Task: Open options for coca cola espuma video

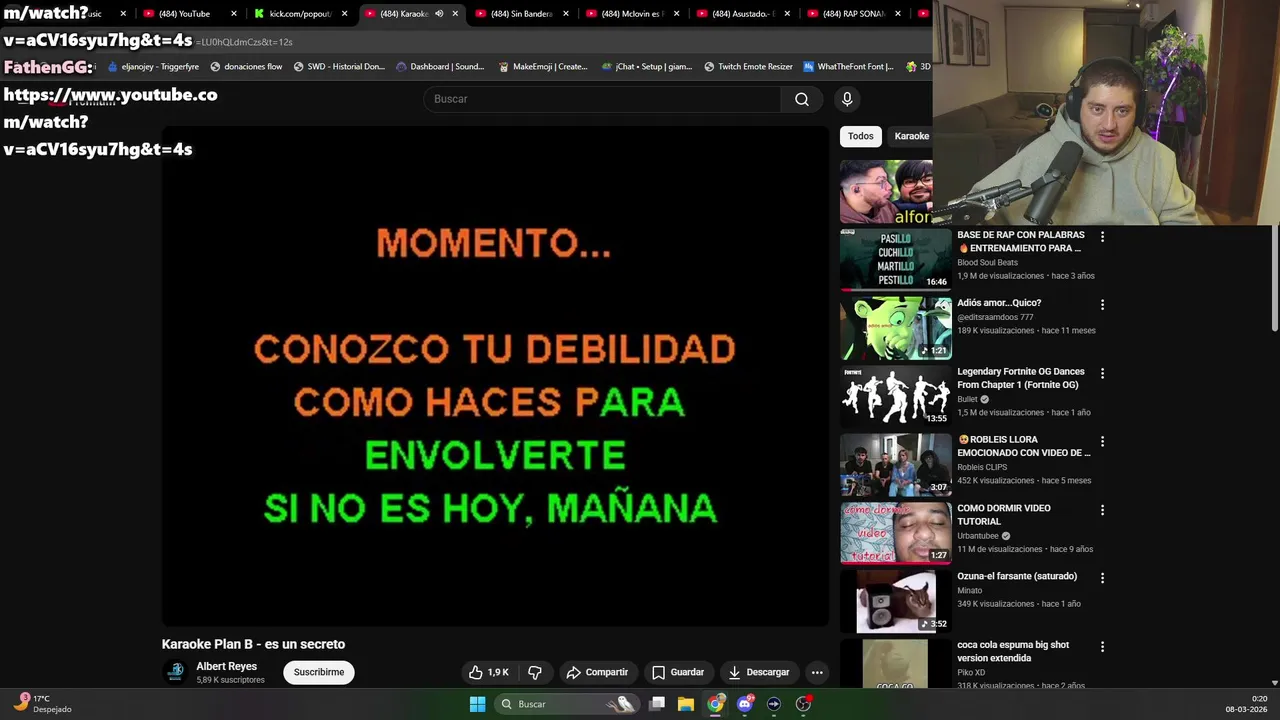Action: (1102, 647)
